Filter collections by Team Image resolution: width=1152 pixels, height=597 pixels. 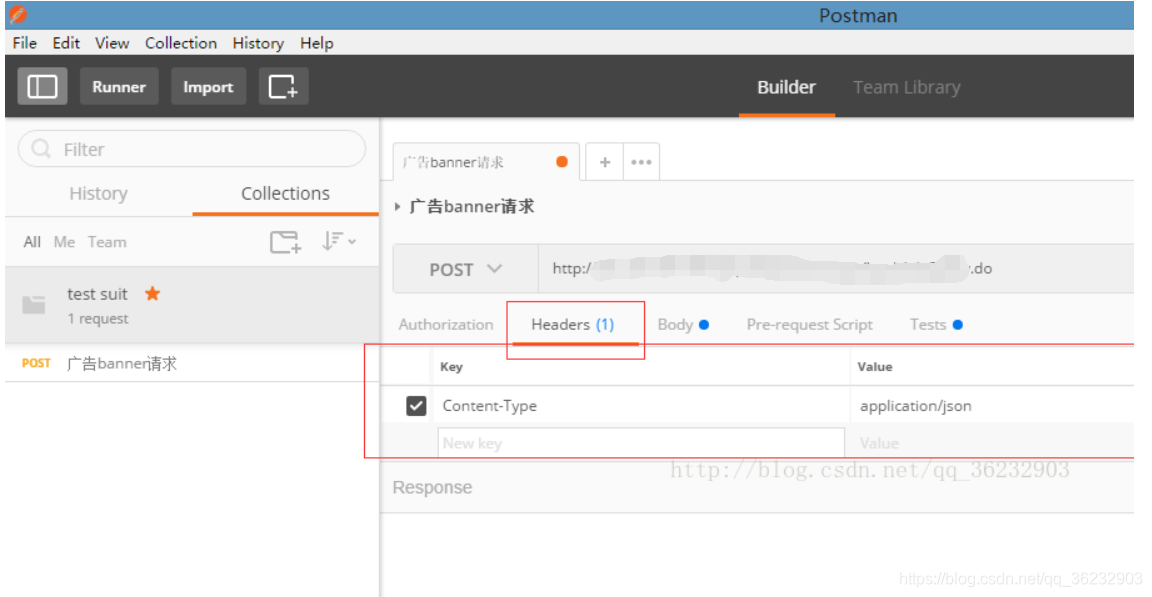point(107,242)
